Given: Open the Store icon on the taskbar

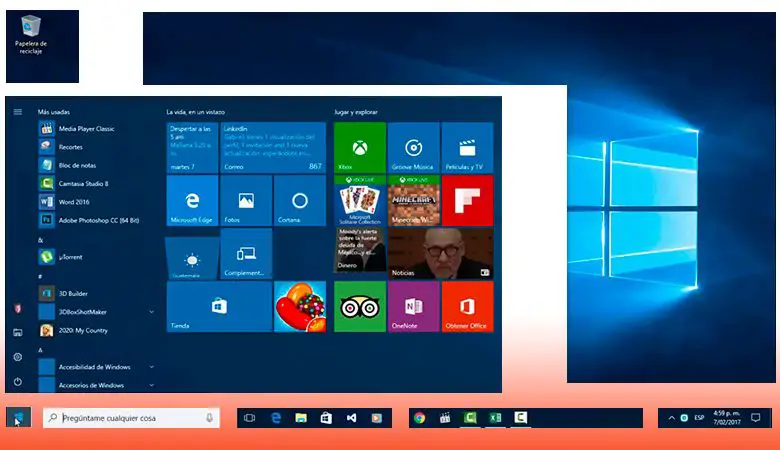Looking at the screenshot, I should pyautogui.click(x=326, y=418).
